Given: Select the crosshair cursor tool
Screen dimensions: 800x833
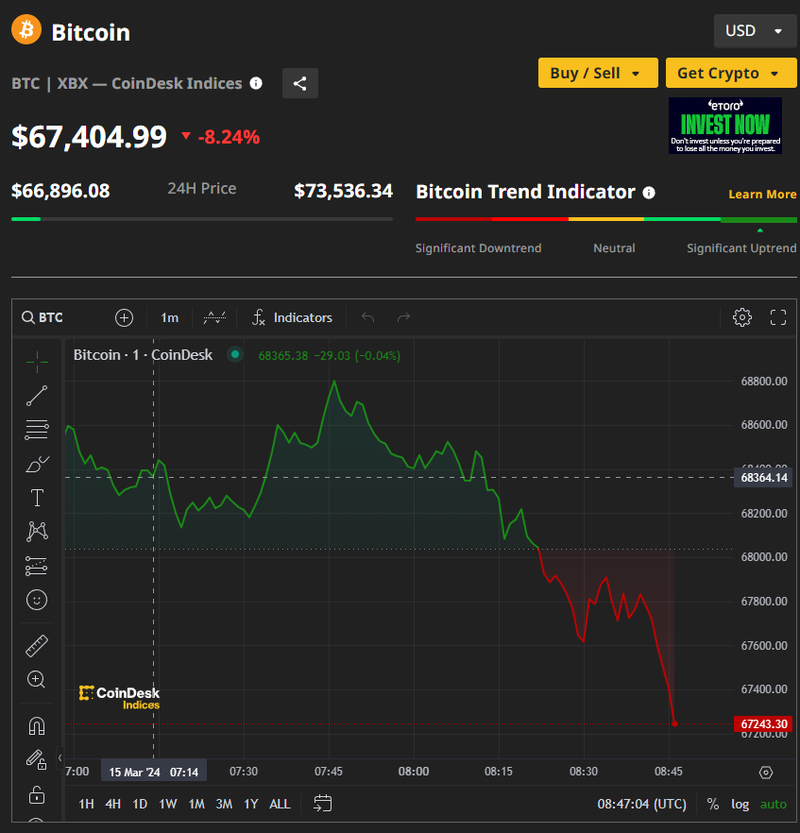Looking at the screenshot, I should point(37,361).
